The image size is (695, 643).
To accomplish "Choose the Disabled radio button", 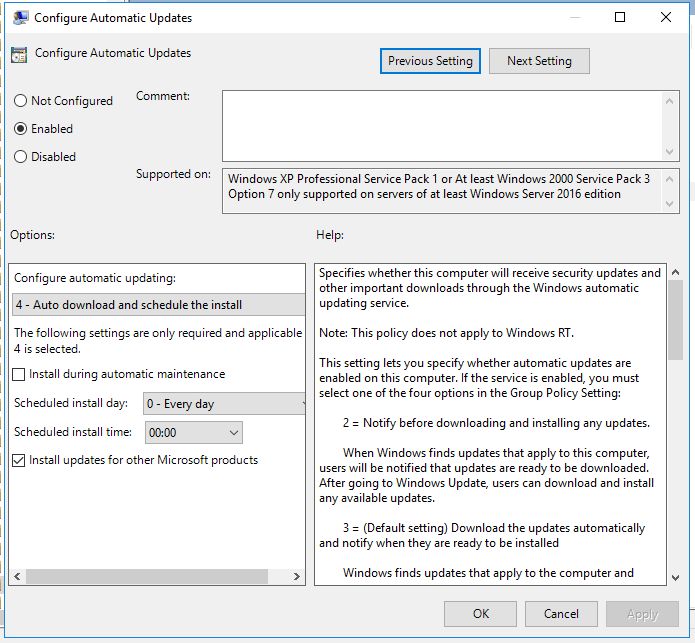I will 20,157.
